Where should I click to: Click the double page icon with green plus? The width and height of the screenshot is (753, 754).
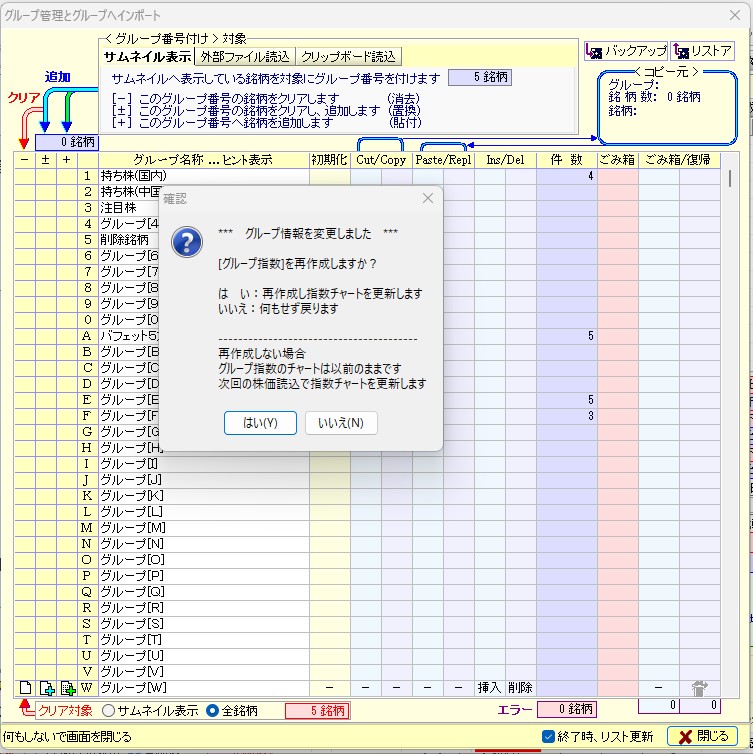tap(68, 688)
